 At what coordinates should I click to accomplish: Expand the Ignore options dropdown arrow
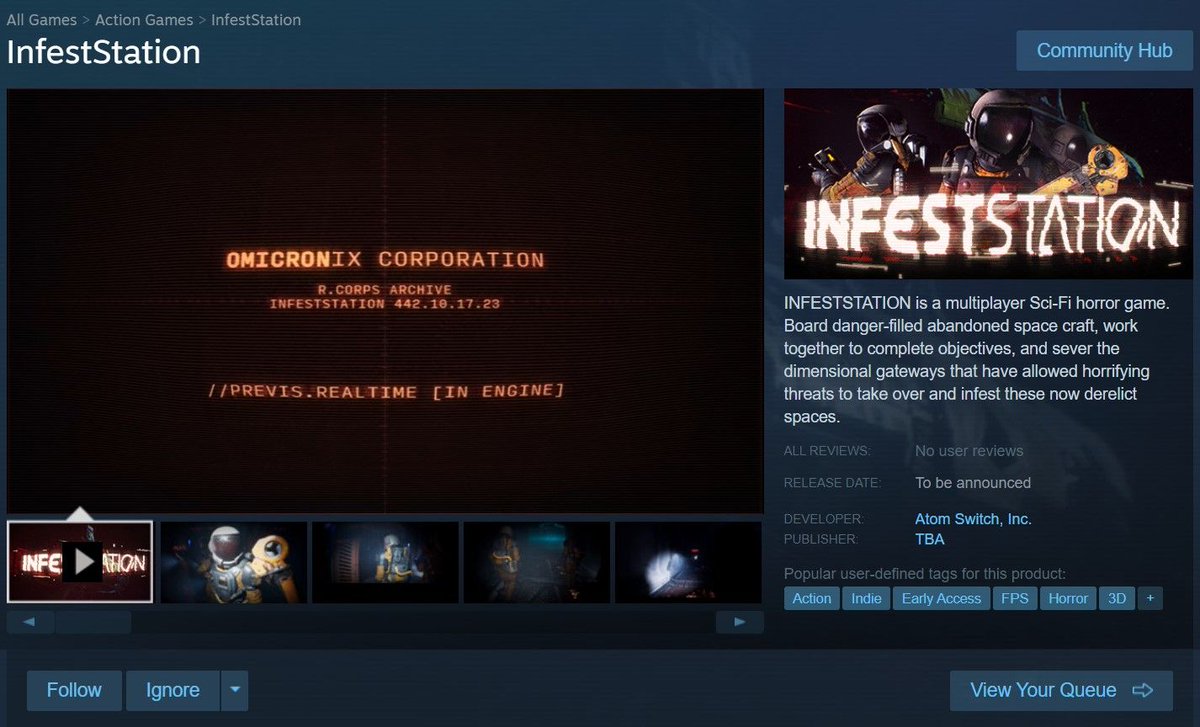pos(234,690)
